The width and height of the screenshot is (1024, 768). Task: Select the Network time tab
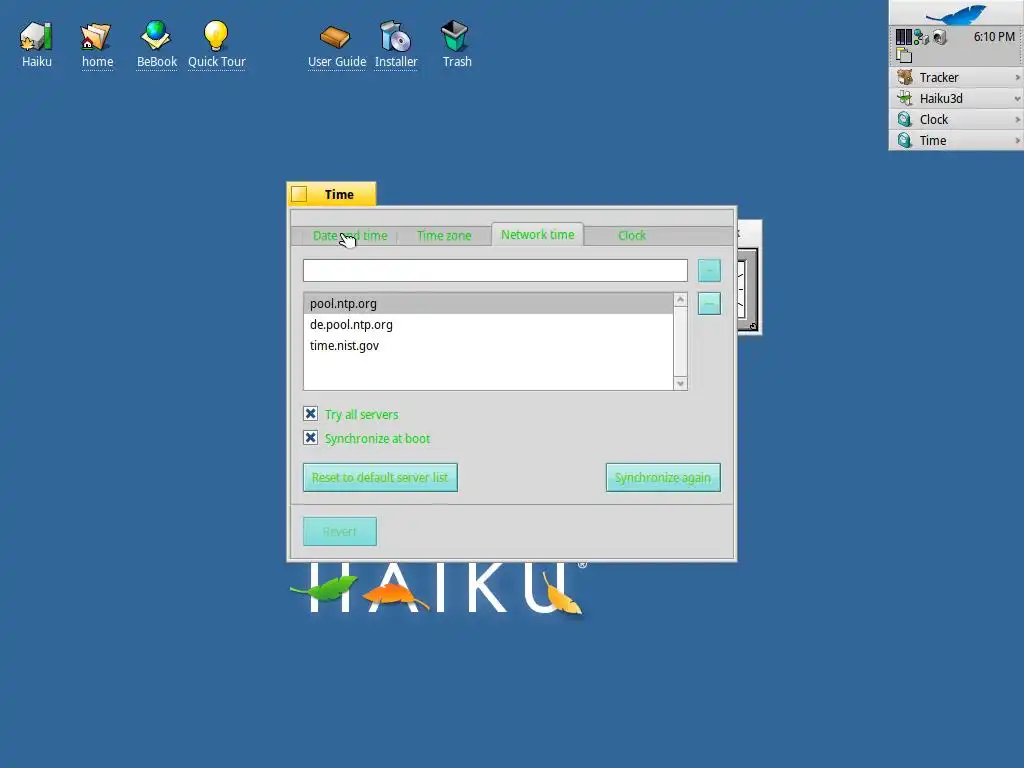coord(537,234)
